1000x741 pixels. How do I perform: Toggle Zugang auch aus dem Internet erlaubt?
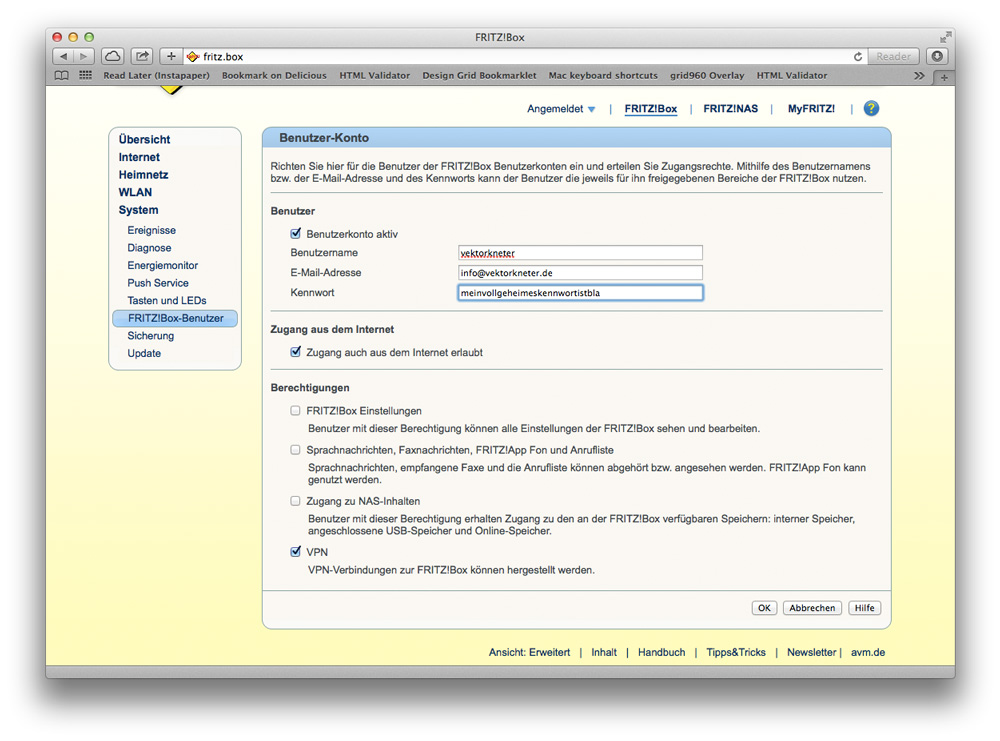click(x=295, y=351)
